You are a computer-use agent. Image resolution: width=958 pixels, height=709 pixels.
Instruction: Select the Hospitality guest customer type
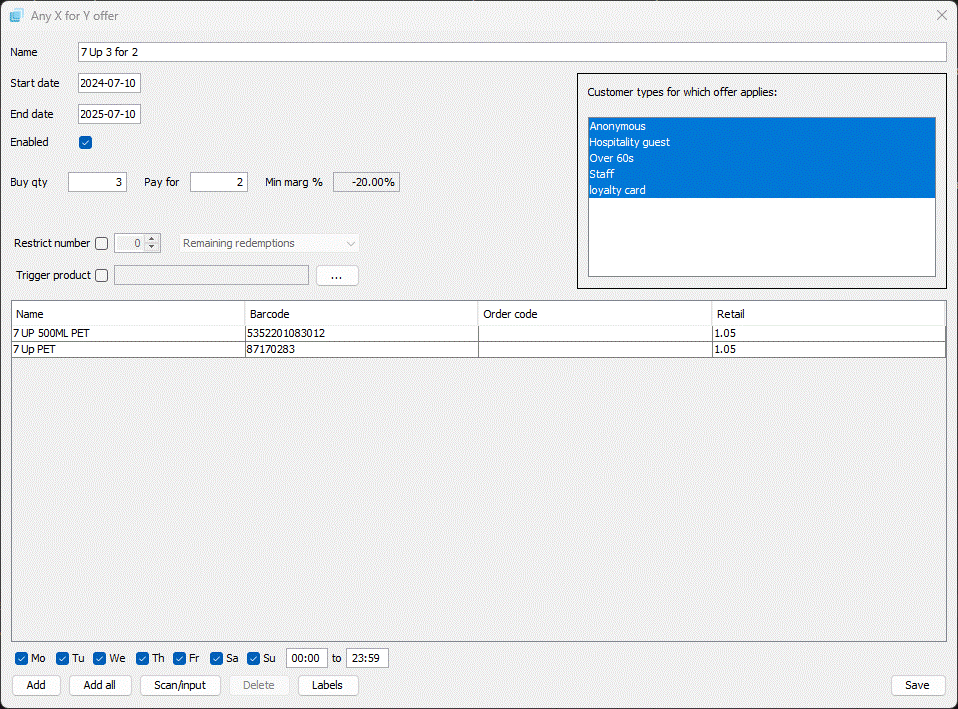[x=761, y=142]
